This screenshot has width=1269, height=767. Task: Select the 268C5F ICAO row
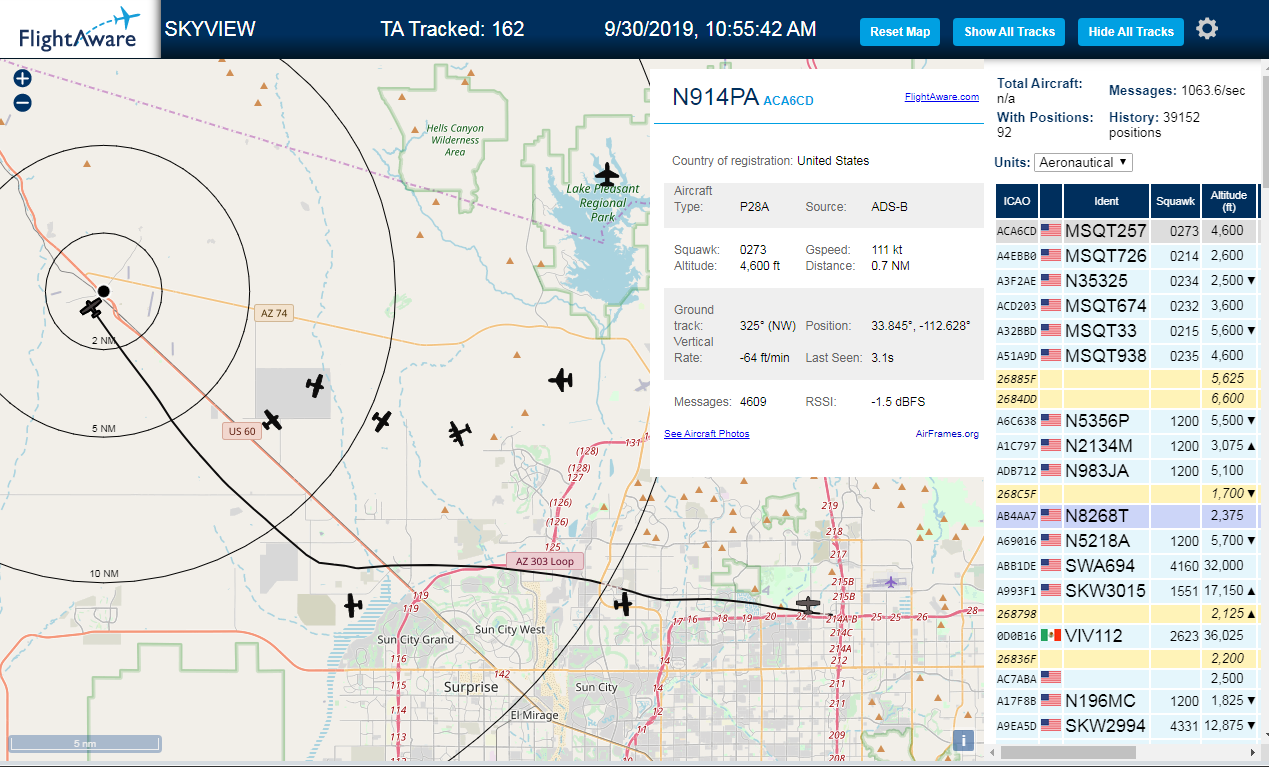pyautogui.click(x=1126, y=494)
